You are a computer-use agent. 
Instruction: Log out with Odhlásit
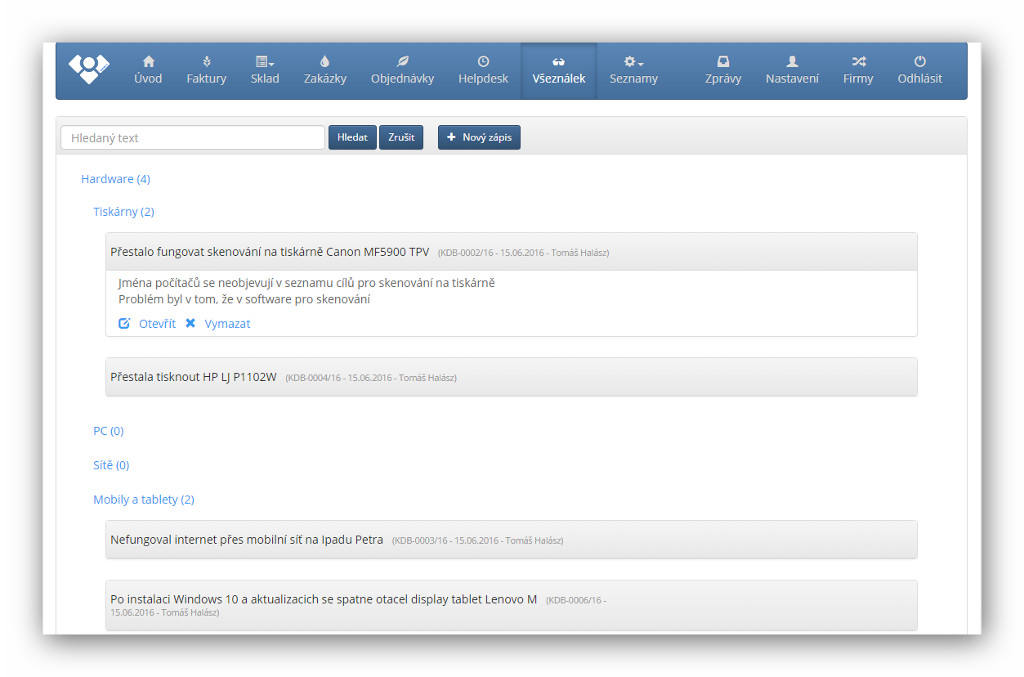click(919, 70)
